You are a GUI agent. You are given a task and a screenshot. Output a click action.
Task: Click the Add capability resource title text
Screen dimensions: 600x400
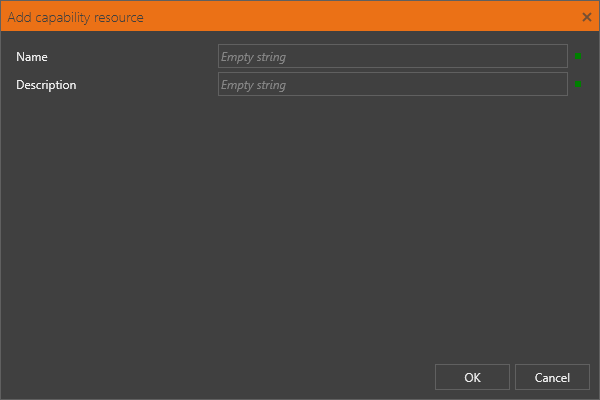(x=75, y=17)
